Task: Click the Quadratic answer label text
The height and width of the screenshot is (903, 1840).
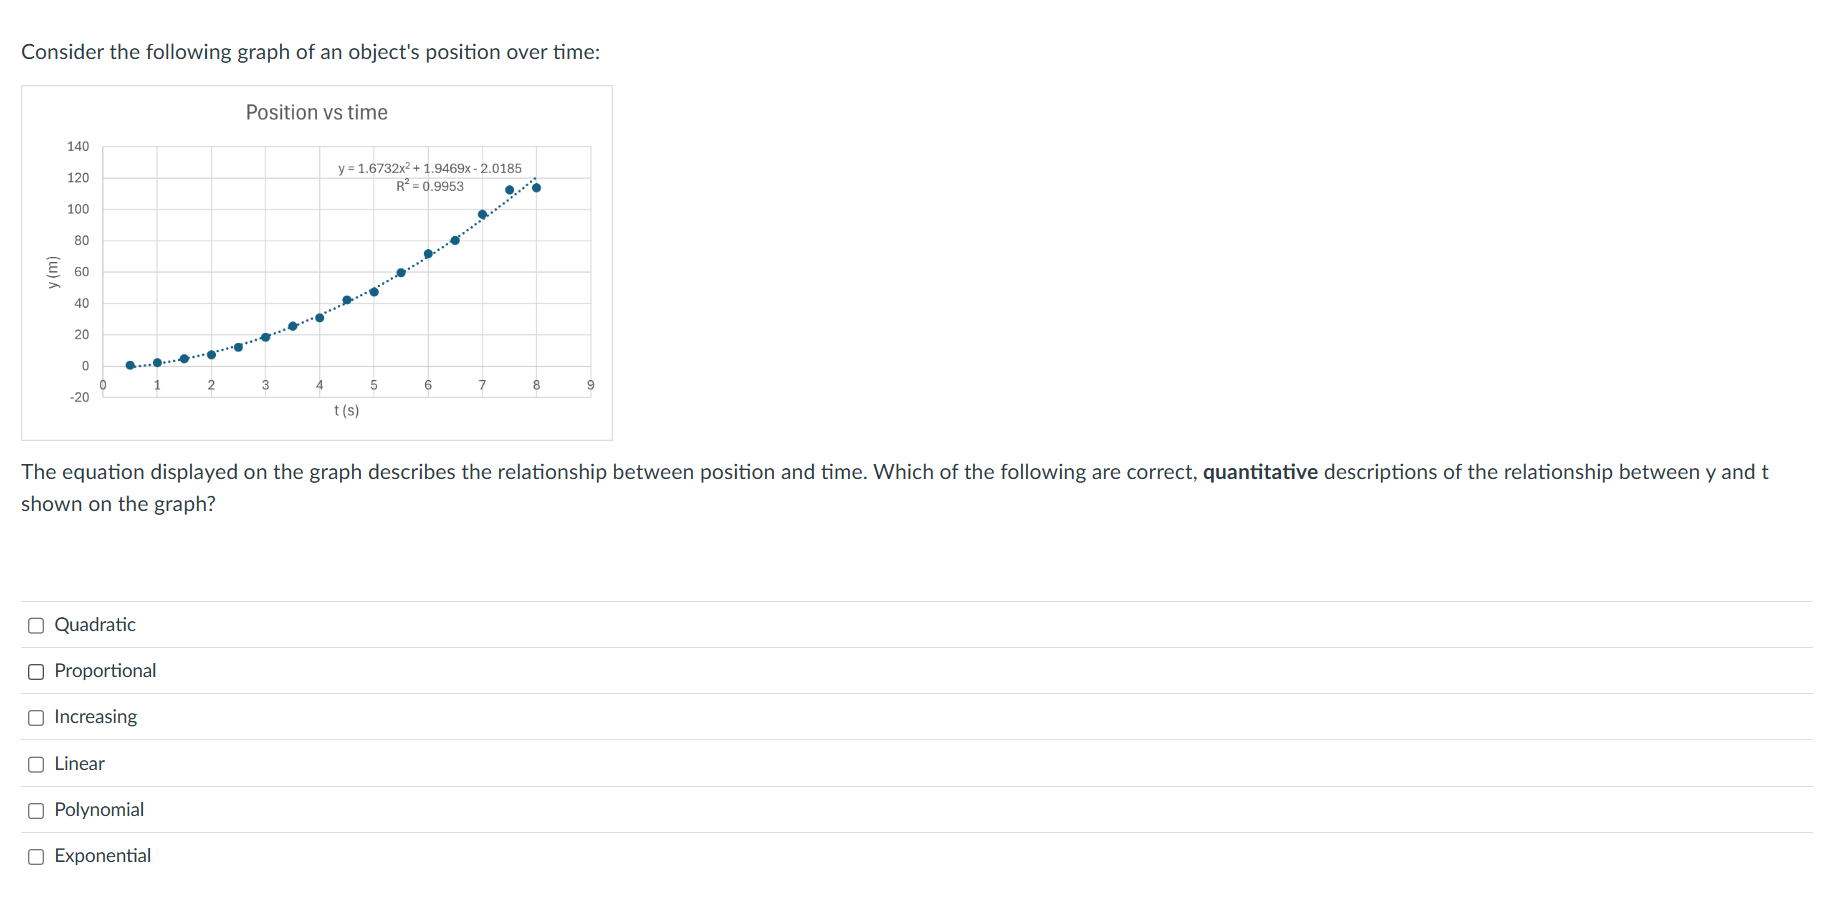Action: point(95,624)
